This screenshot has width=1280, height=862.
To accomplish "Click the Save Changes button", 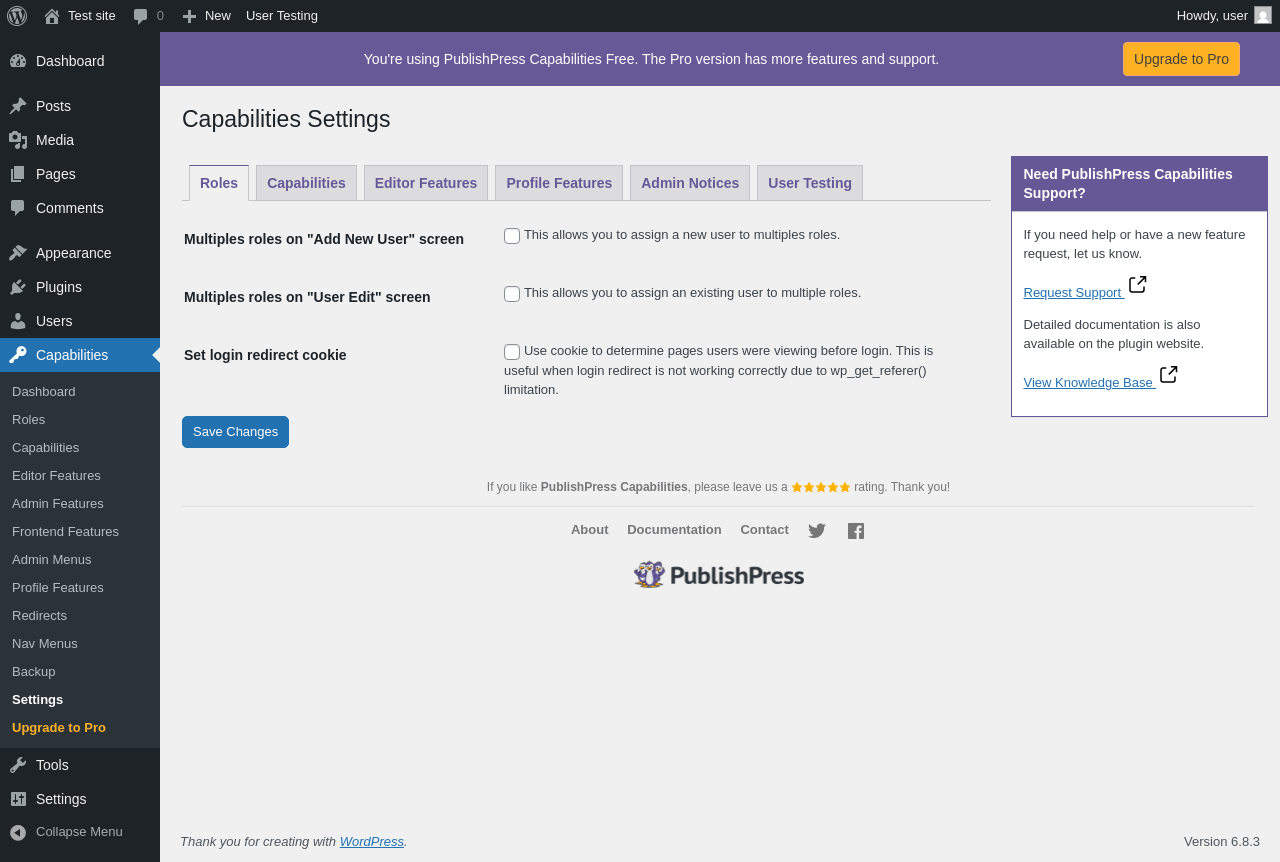I will 235,432.
